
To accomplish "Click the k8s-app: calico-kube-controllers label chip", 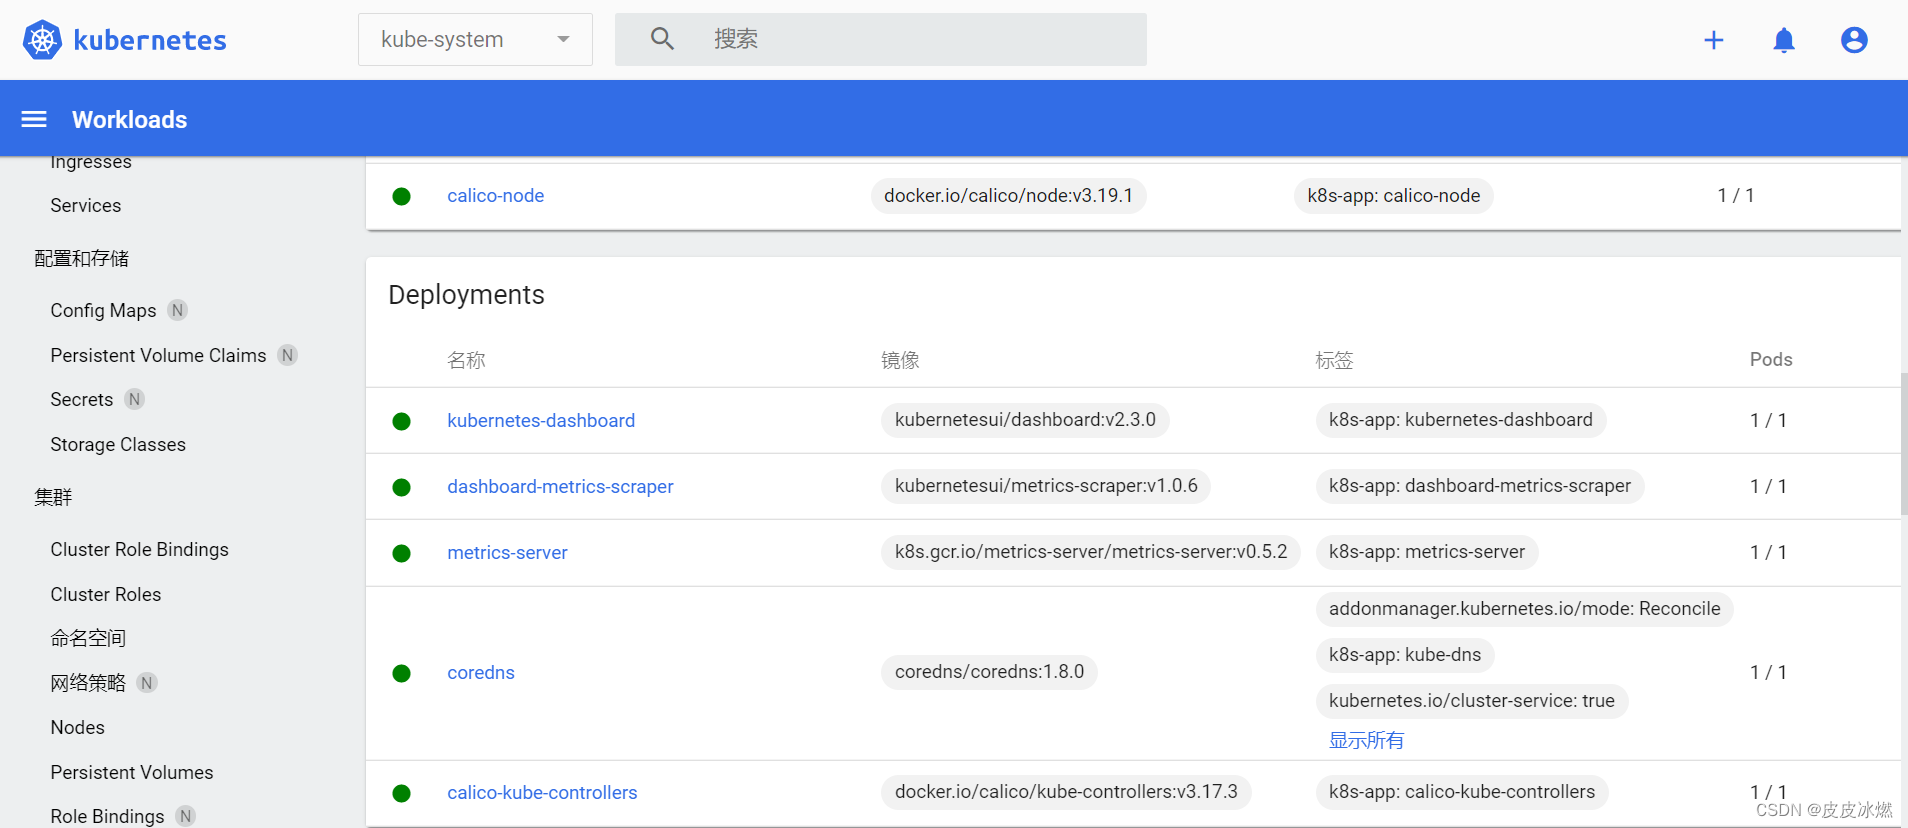I will coord(1462,792).
